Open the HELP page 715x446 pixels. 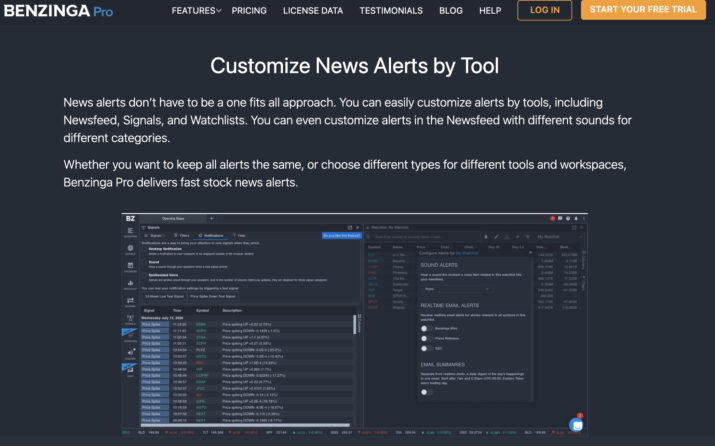(x=490, y=10)
